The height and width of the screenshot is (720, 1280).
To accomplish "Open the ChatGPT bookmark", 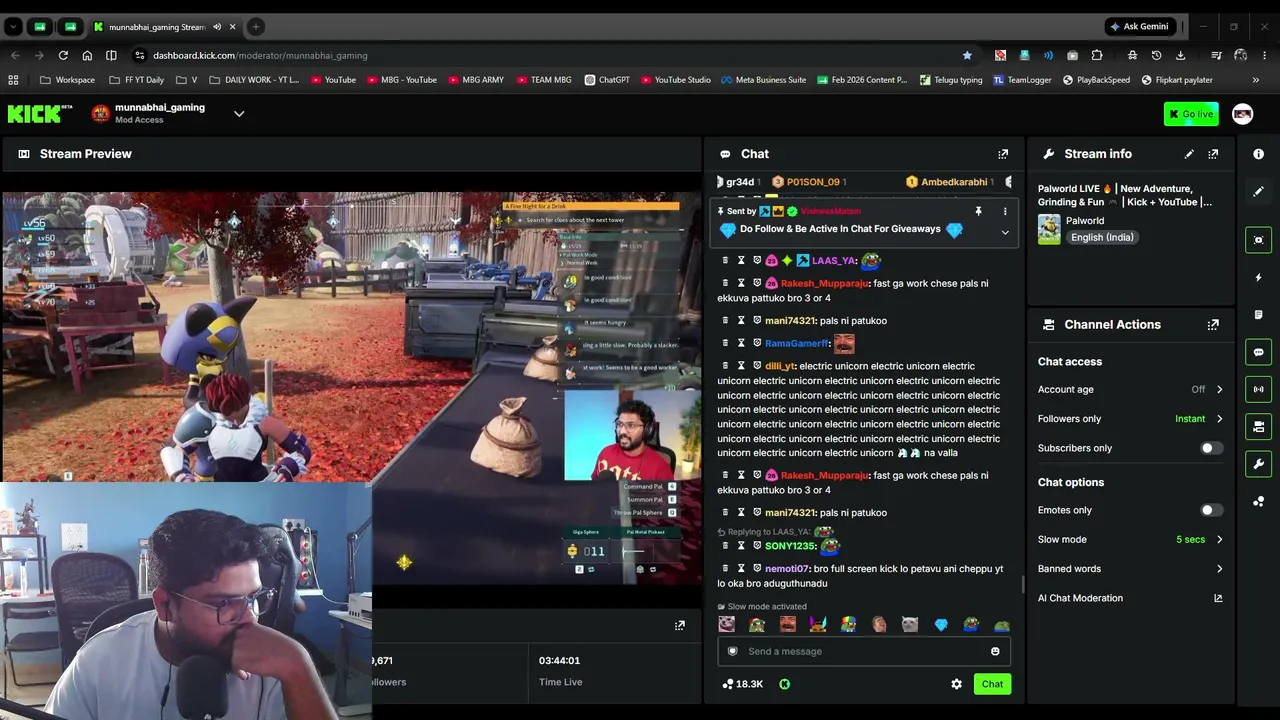I will point(607,80).
